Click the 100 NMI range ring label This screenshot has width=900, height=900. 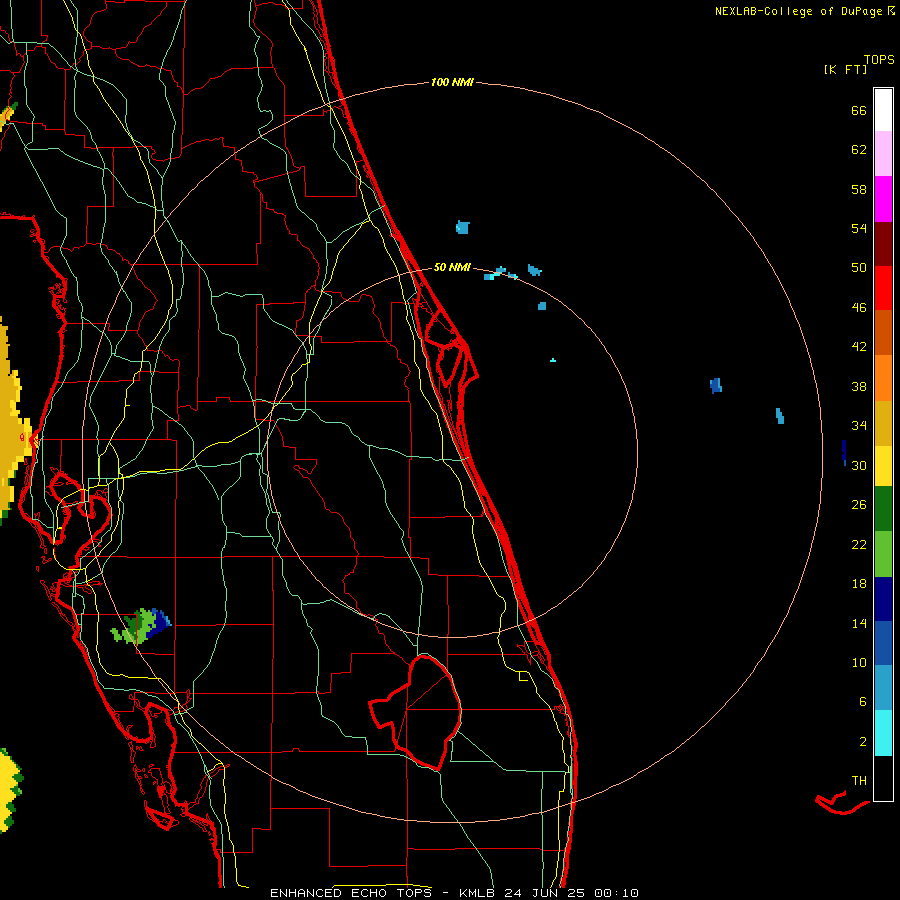point(452,82)
